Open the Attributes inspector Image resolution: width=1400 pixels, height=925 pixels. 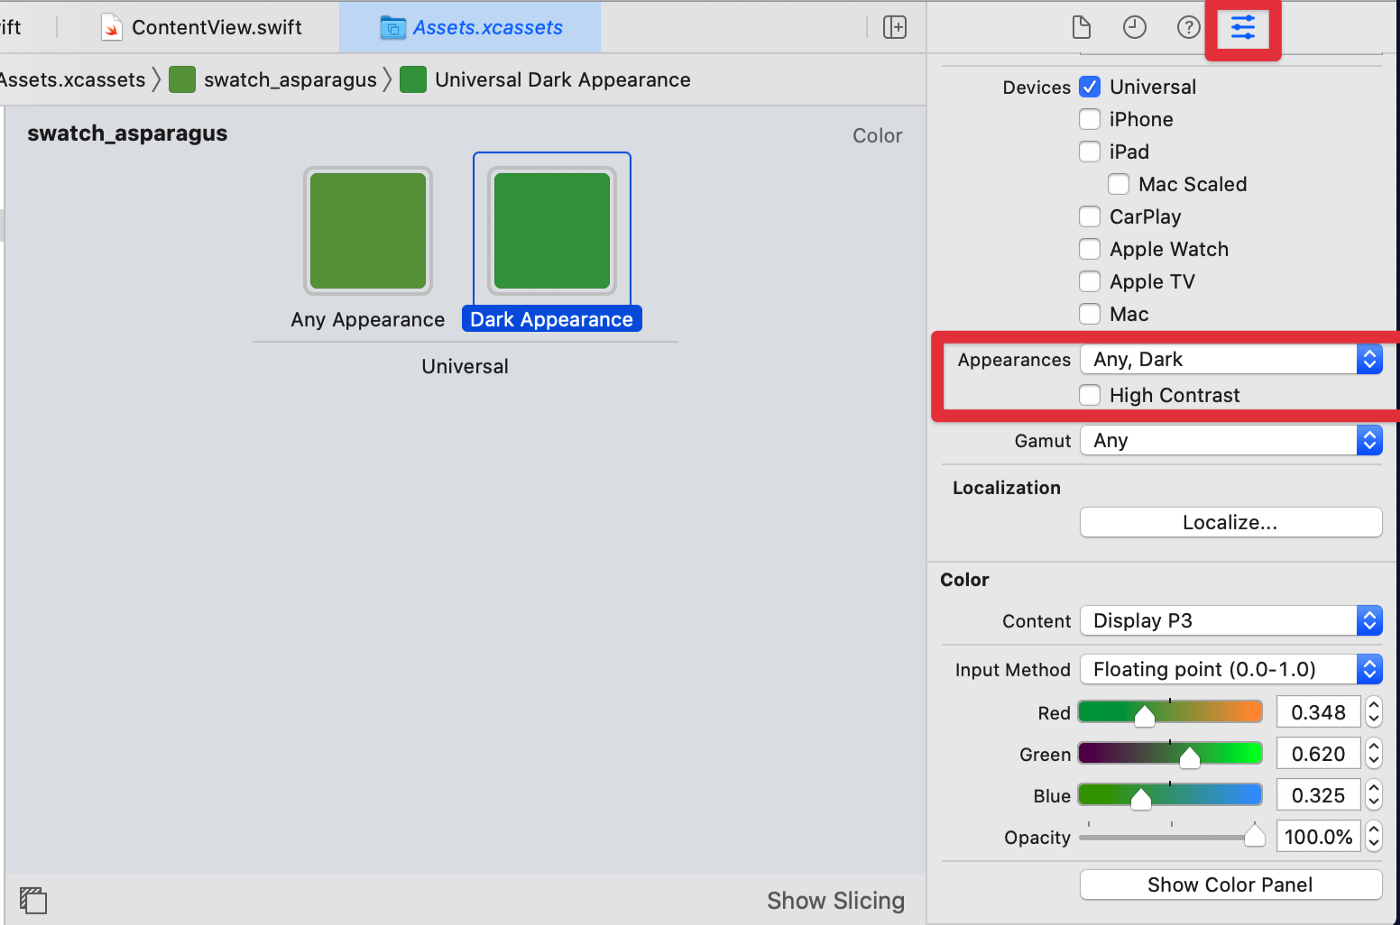(1242, 28)
